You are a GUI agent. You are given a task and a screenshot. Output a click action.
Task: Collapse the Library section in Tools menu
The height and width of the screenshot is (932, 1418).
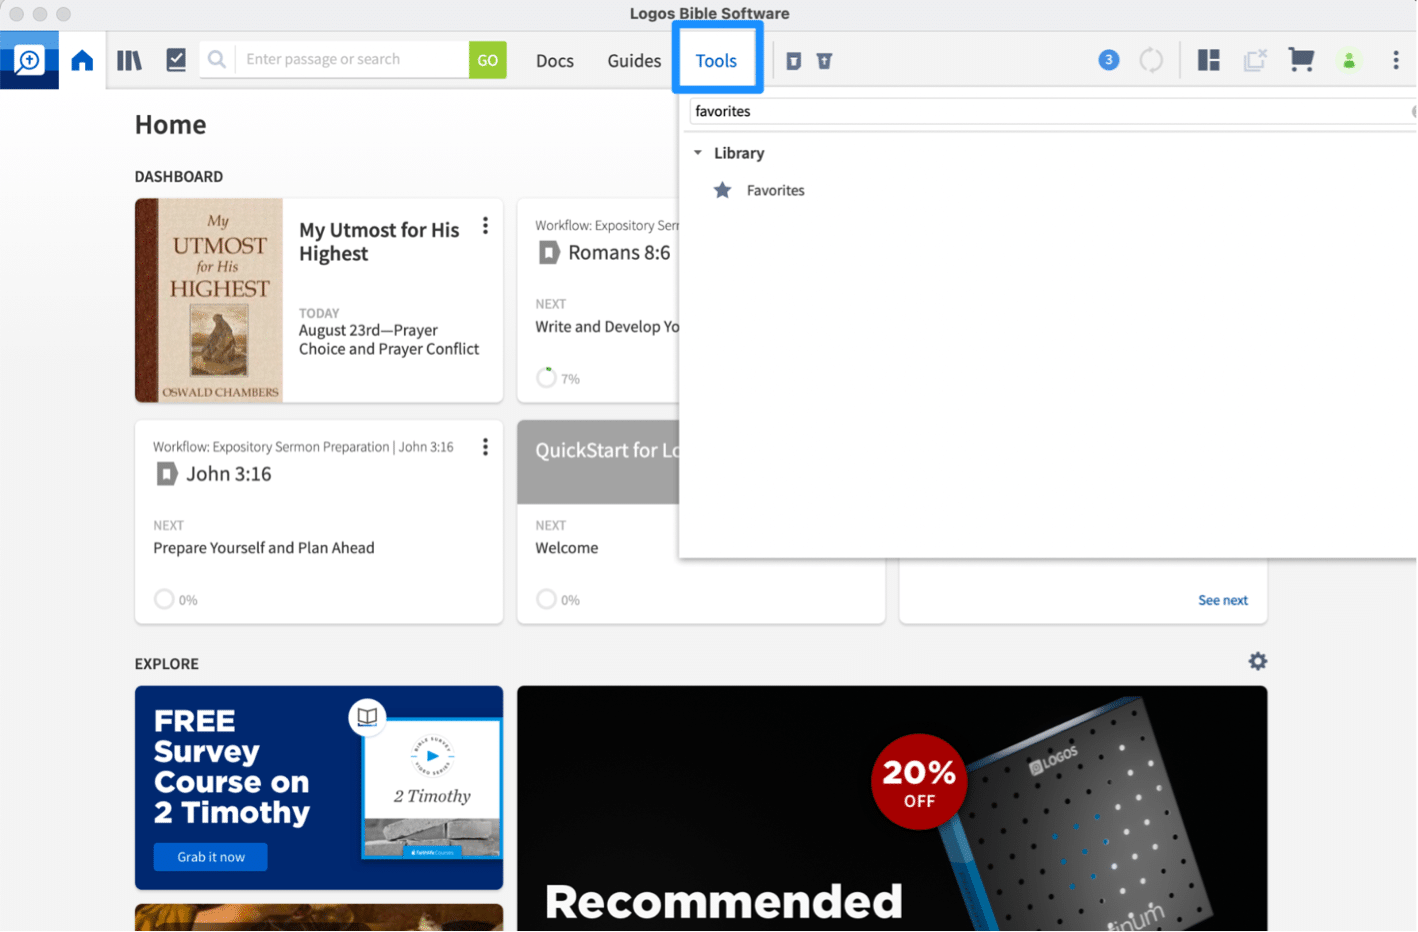click(x=698, y=153)
